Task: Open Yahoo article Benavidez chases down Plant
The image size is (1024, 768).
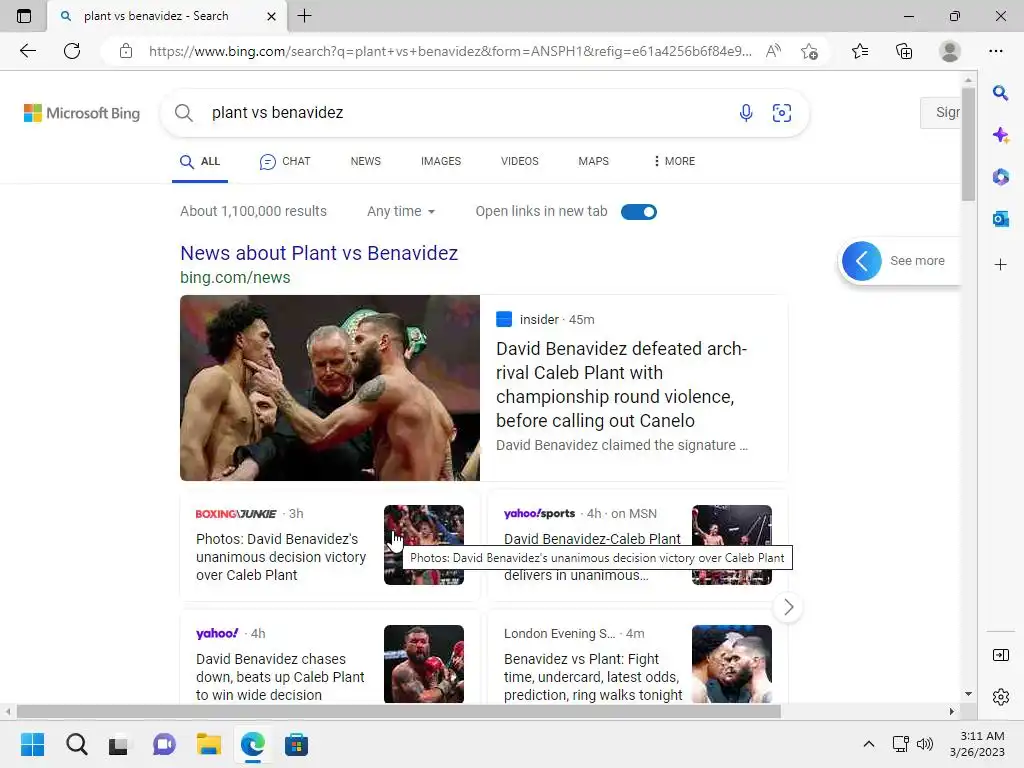Action: click(280, 677)
